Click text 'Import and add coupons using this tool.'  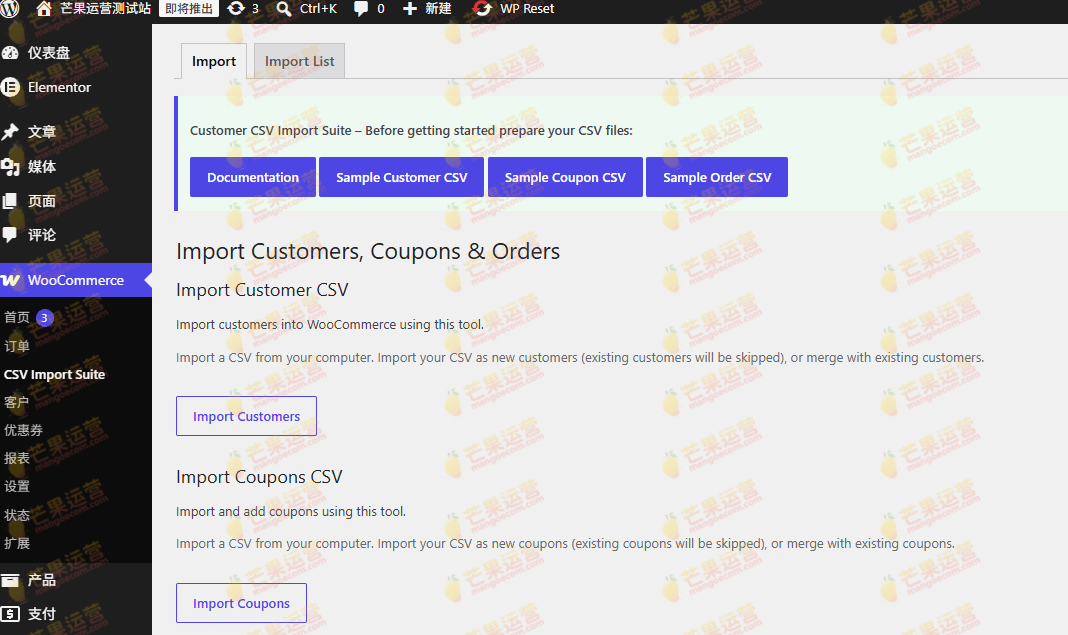click(291, 512)
